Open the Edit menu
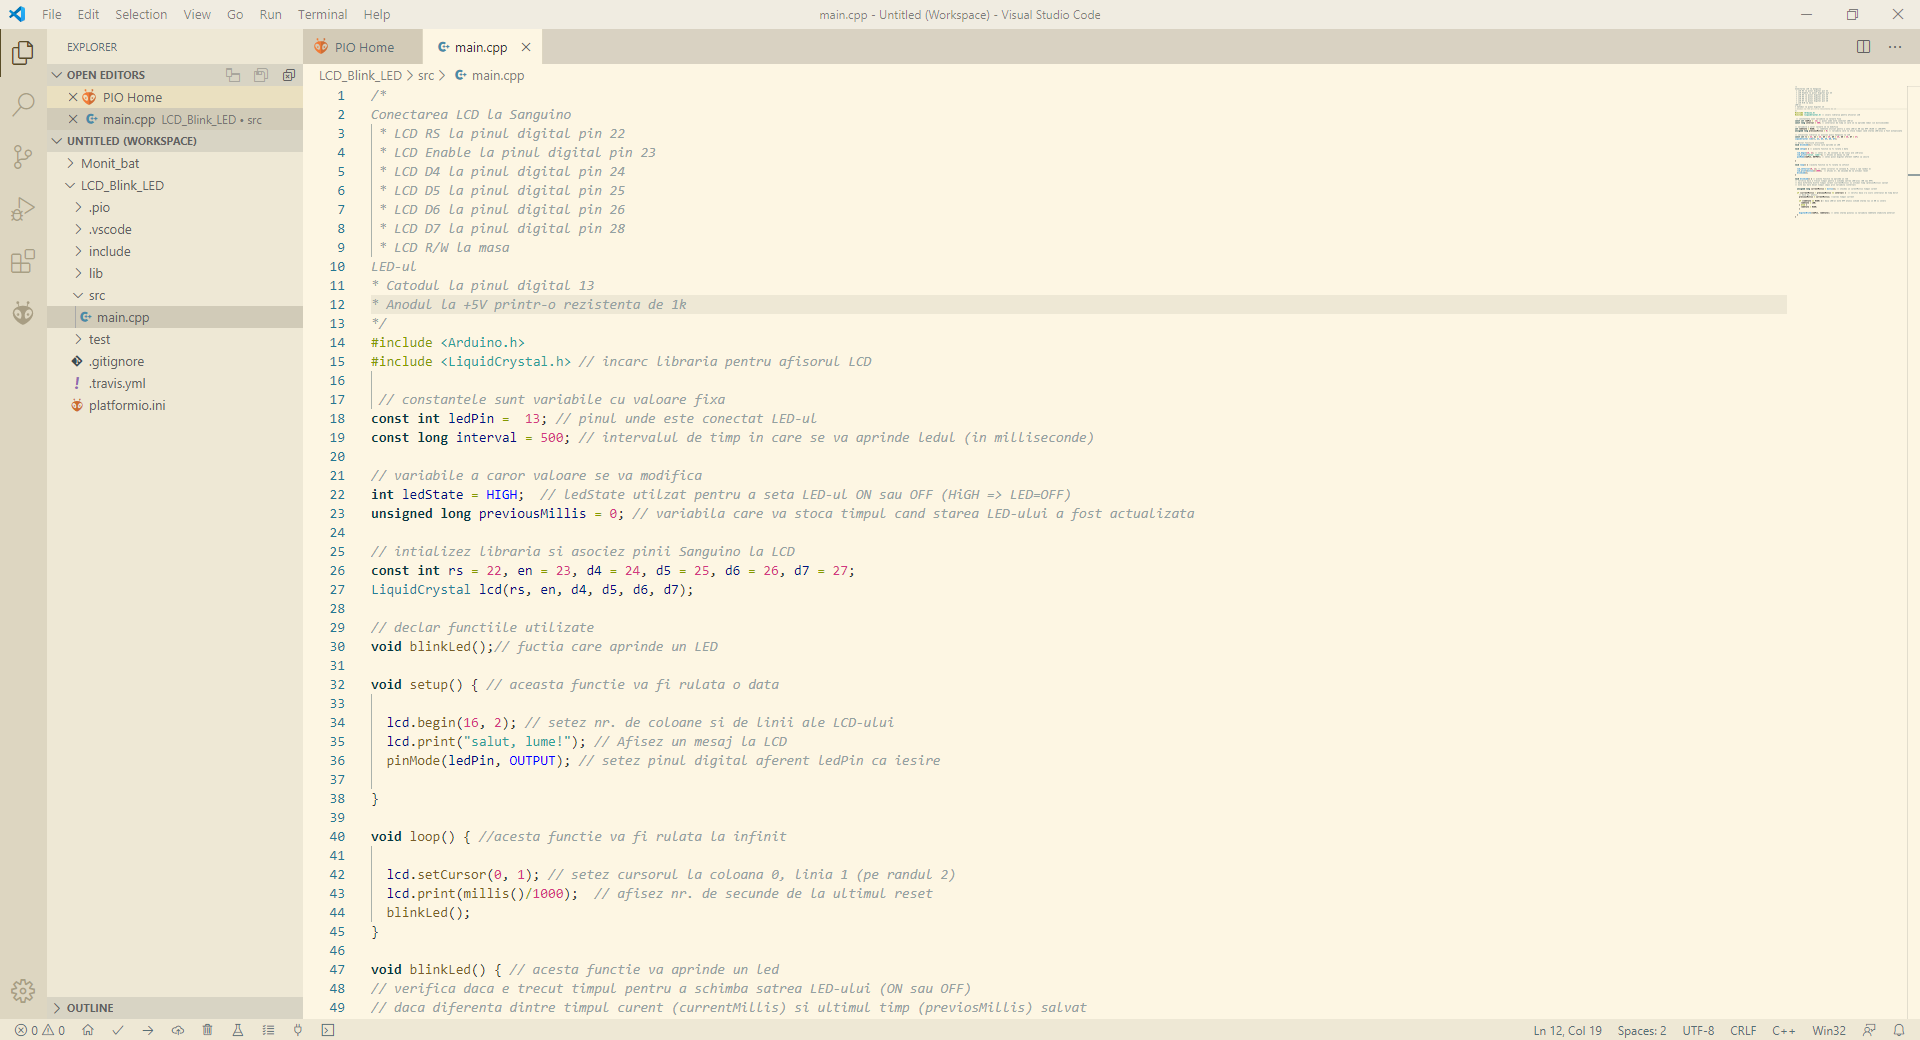Viewport: 1920px width, 1040px height. click(88, 14)
